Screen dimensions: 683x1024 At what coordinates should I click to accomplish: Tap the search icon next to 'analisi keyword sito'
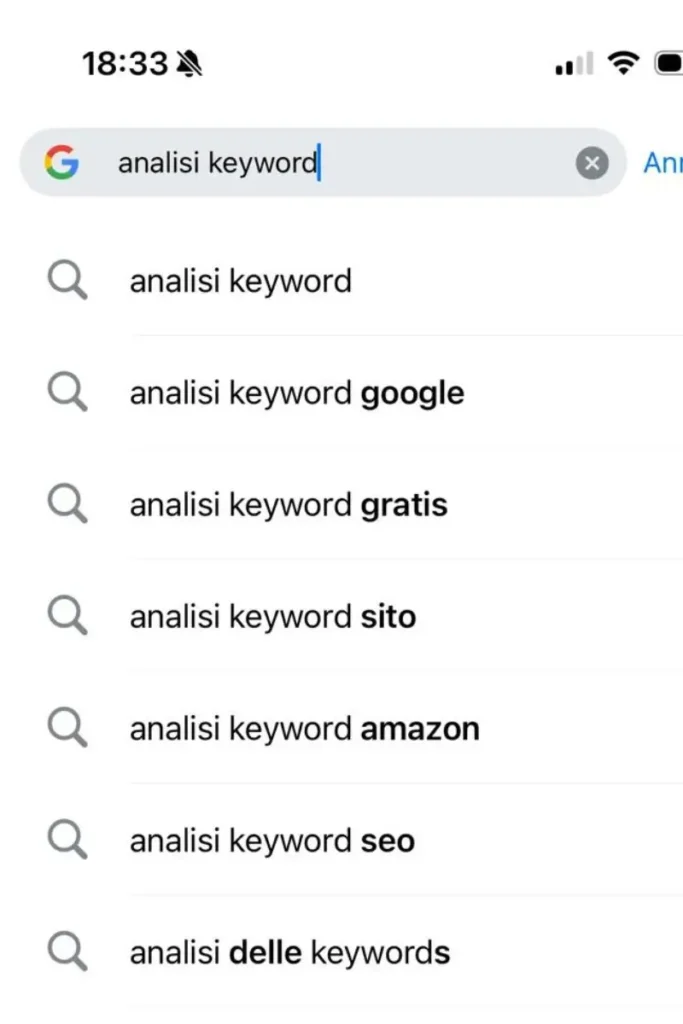pyautogui.click(x=66, y=616)
